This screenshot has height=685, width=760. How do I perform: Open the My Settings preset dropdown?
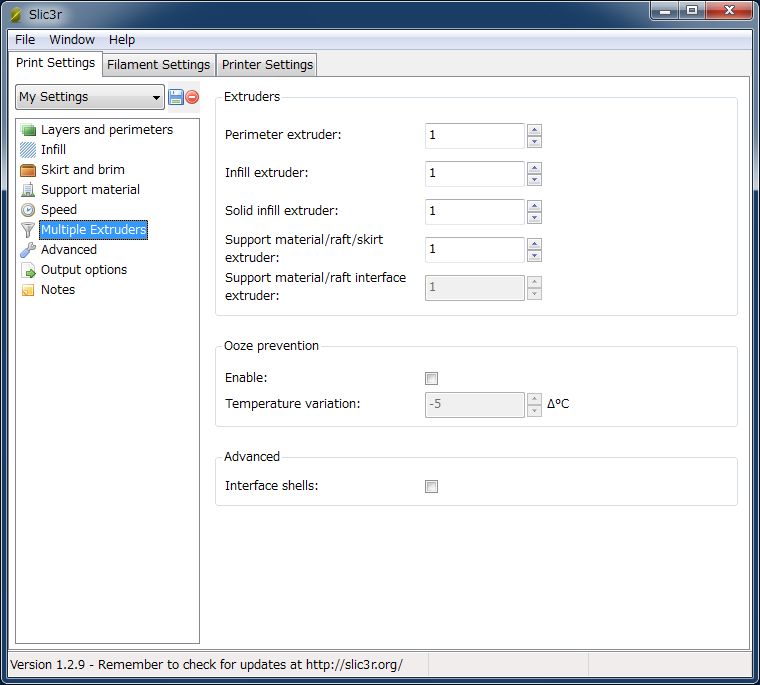coord(90,97)
